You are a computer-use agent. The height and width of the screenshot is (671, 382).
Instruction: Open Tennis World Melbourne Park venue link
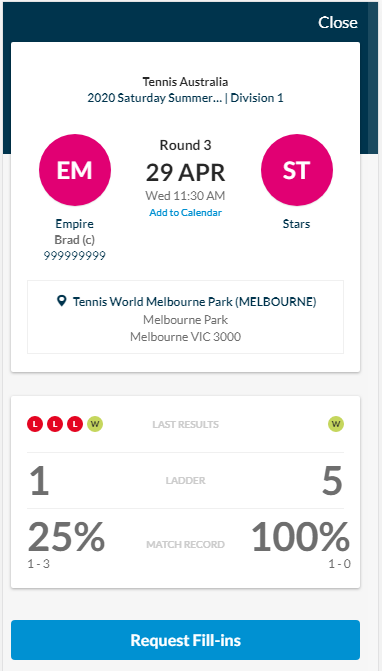[195, 302]
